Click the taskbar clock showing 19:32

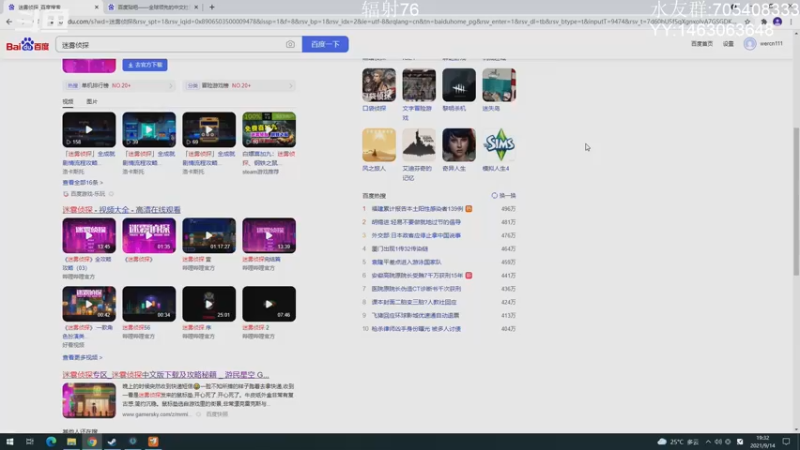coord(763,441)
